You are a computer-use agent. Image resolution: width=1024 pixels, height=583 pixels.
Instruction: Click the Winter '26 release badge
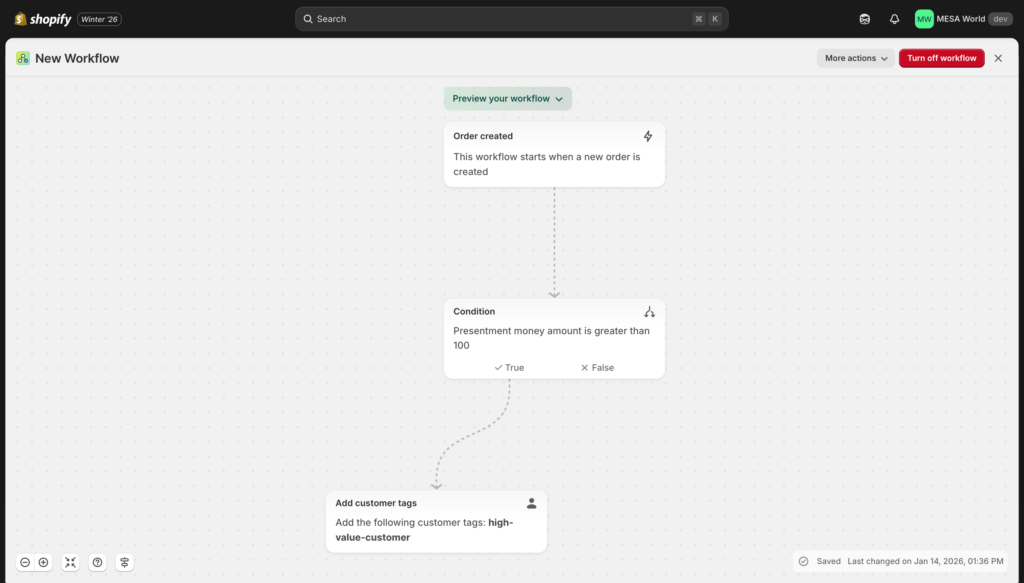(x=99, y=18)
